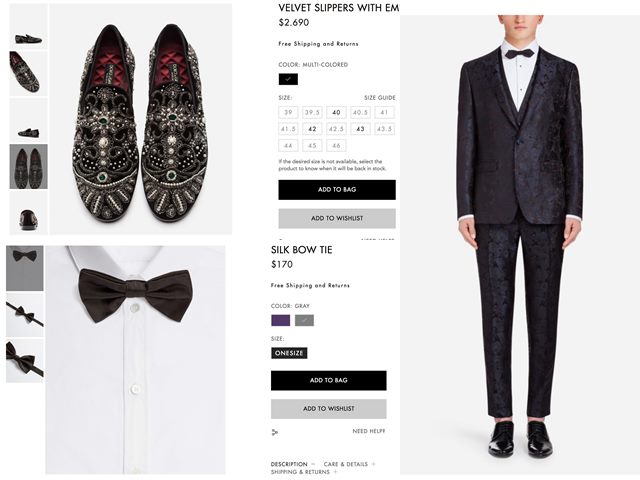
Task: Add silk bow tie to wishlist
Action: coord(328,408)
